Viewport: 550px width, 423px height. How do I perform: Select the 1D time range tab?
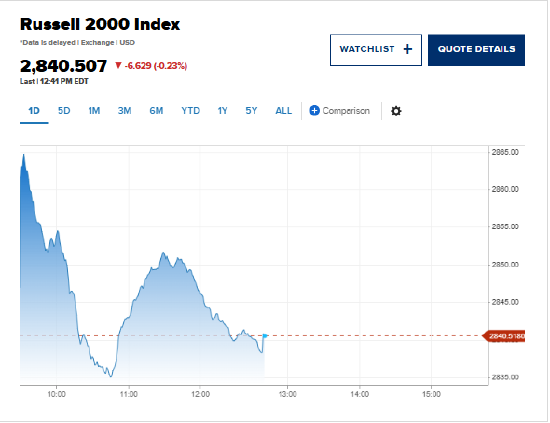[34, 111]
